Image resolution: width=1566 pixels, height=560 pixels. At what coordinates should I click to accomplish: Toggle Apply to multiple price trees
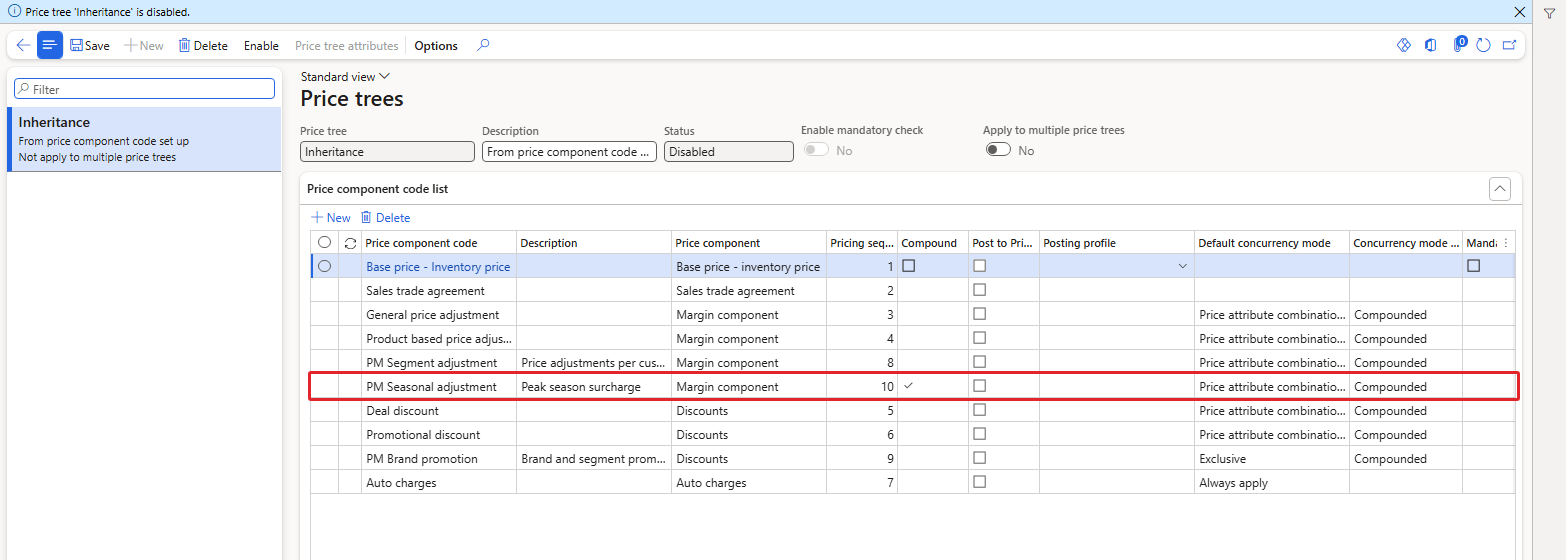[x=998, y=150]
